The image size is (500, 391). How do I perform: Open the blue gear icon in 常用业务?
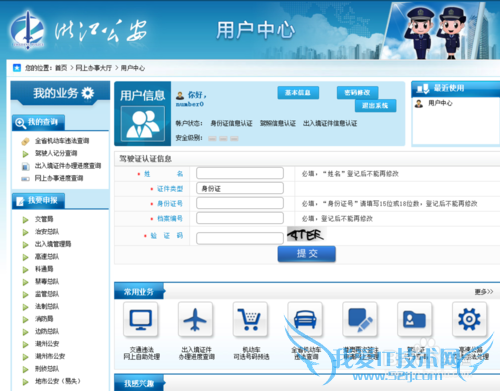469,319
